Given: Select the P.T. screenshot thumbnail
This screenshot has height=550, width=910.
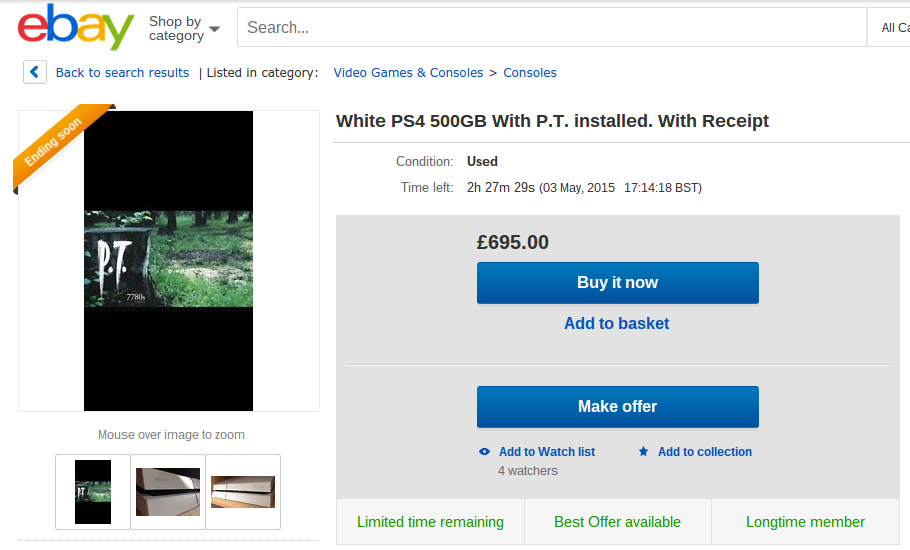Looking at the screenshot, I should [93, 492].
